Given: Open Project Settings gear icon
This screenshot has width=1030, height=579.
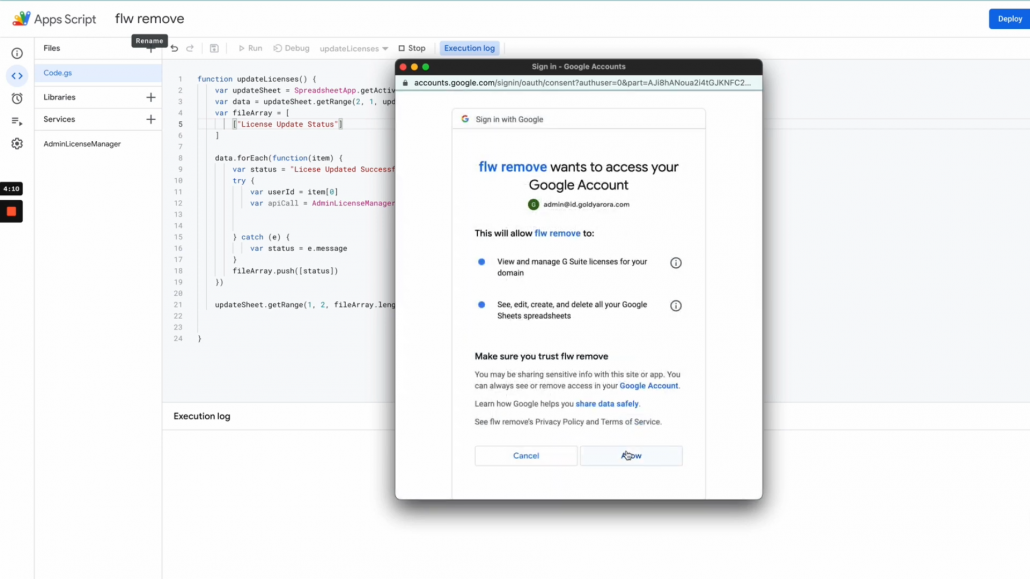Looking at the screenshot, I should [17, 143].
